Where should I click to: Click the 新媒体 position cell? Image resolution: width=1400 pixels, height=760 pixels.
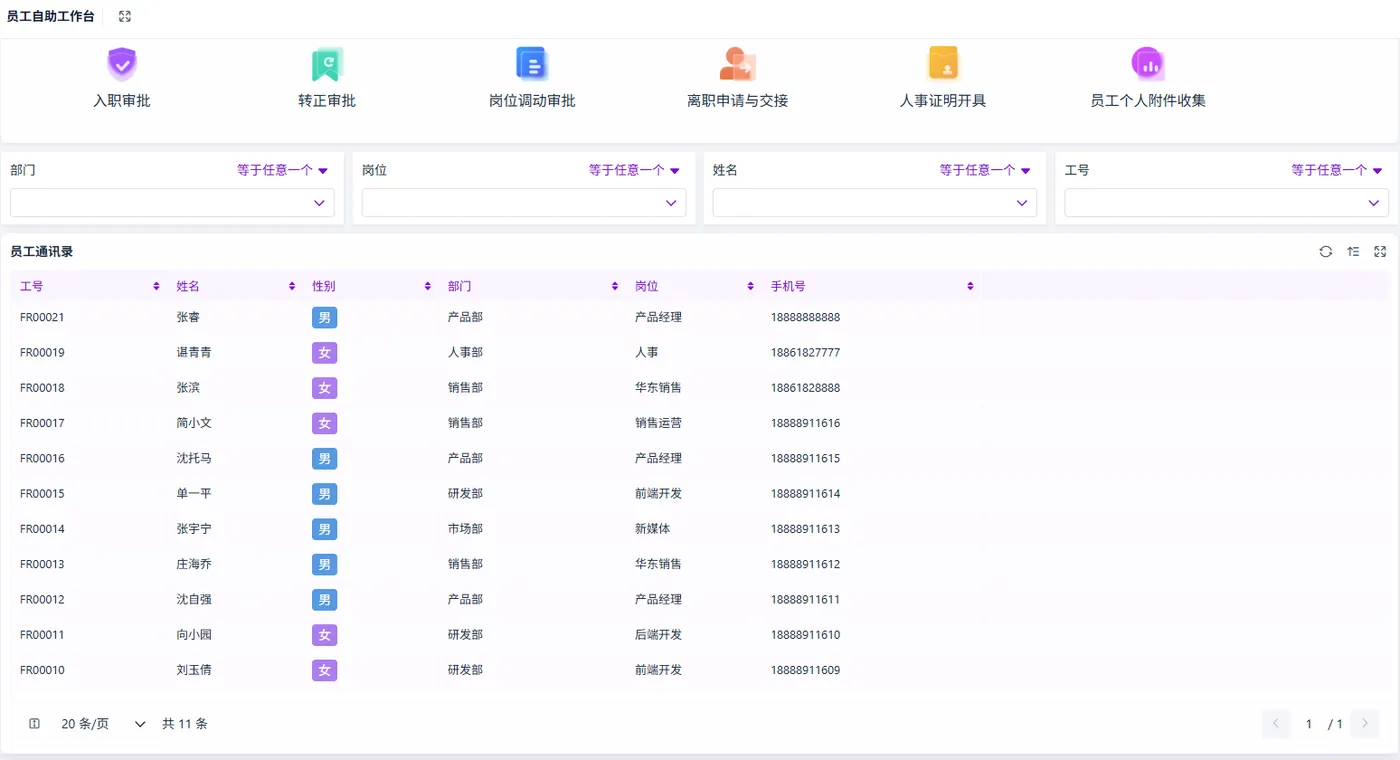point(652,529)
